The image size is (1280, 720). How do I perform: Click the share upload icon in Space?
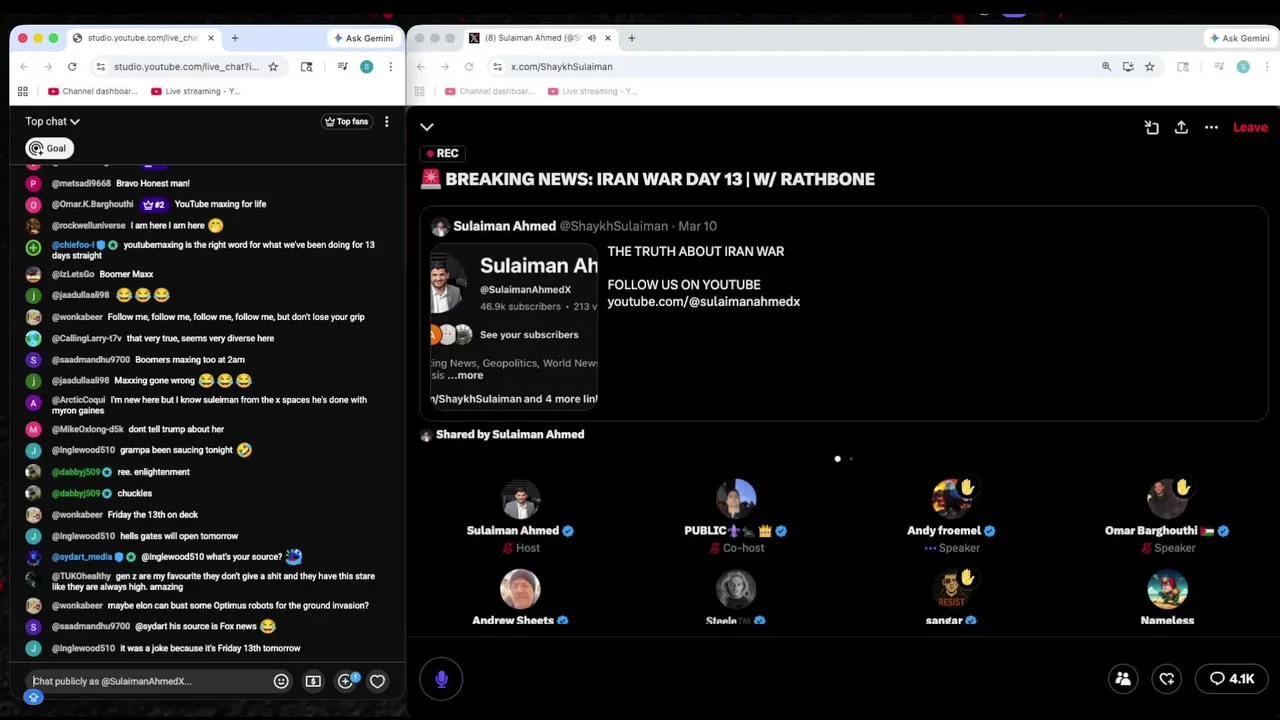tap(1181, 127)
